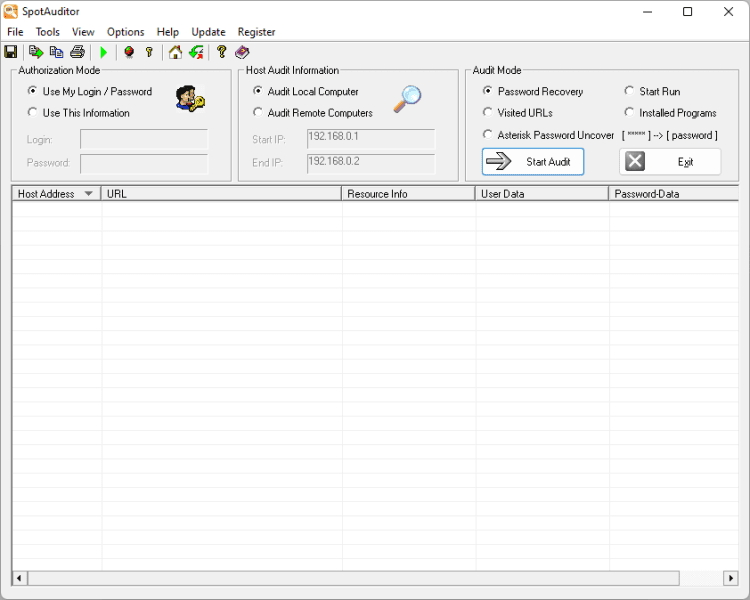Choose Password Recovery audit mode
The image size is (750, 600).
[x=533, y=91]
